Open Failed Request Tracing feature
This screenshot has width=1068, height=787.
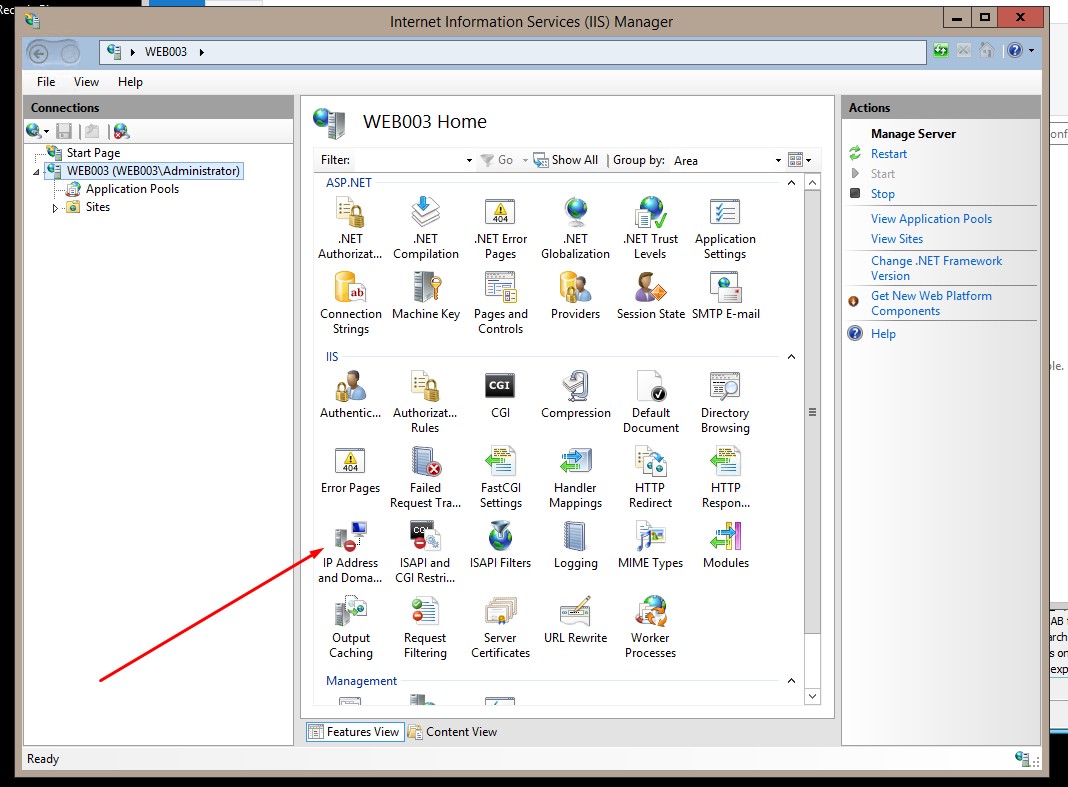click(x=425, y=477)
